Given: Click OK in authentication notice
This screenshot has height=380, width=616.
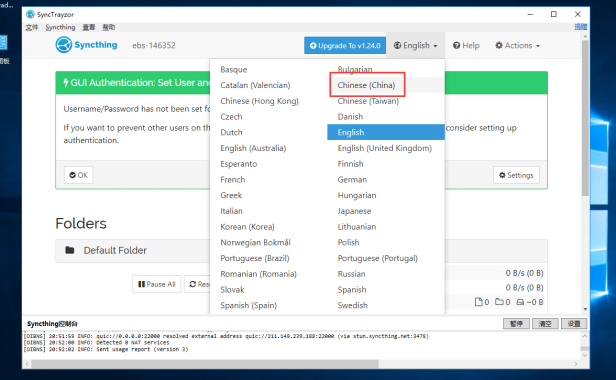Looking at the screenshot, I should click(79, 175).
